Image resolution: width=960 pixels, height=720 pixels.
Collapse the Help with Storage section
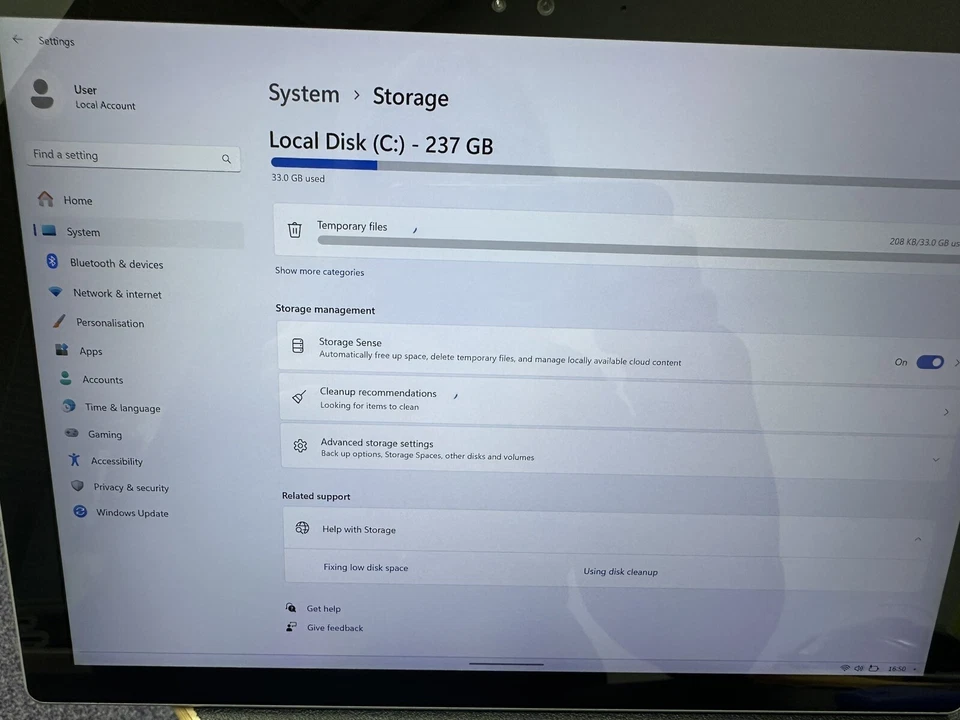point(917,538)
